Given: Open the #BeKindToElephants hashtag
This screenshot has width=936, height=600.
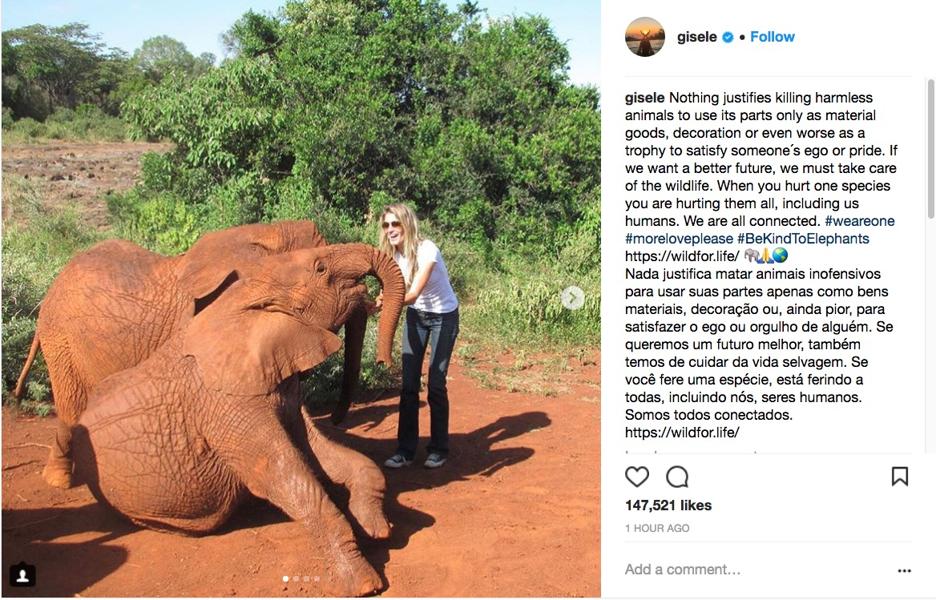Looking at the screenshot, I should tap(803, 239).
